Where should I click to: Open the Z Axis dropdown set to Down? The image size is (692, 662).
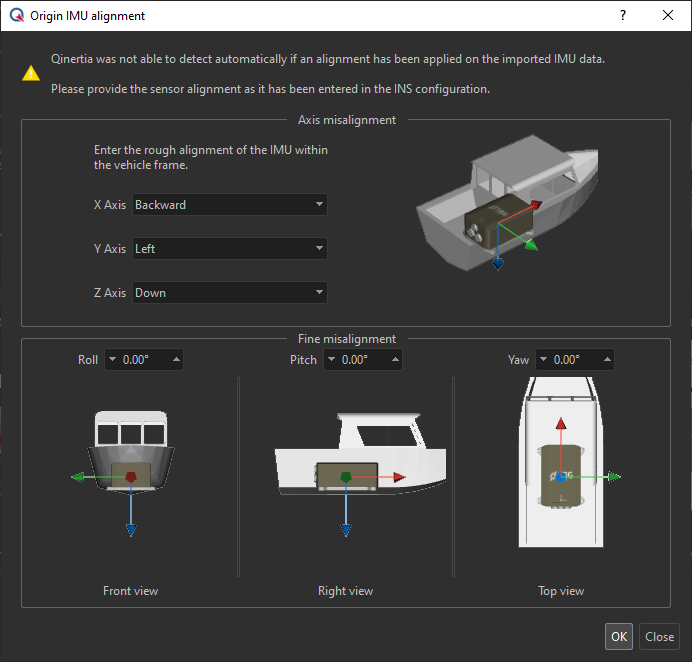click(x=230, y=293)
